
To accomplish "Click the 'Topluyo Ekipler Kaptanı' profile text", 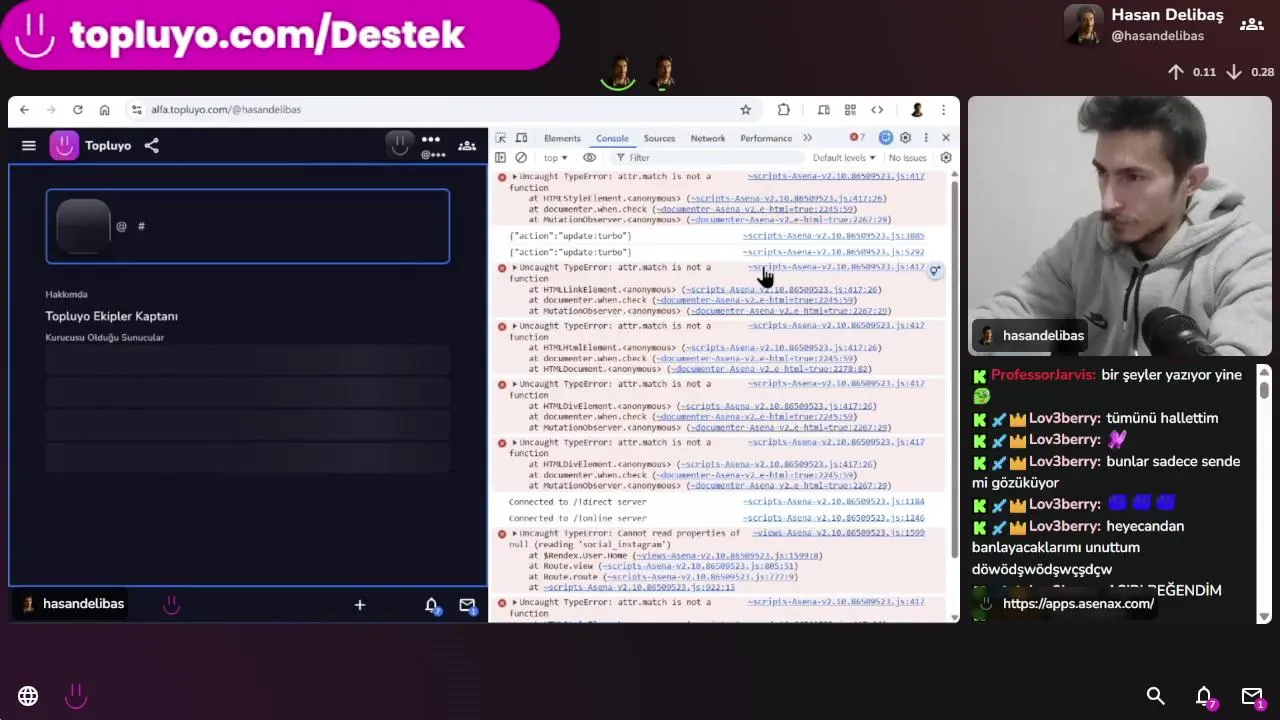I will point(111,316).
